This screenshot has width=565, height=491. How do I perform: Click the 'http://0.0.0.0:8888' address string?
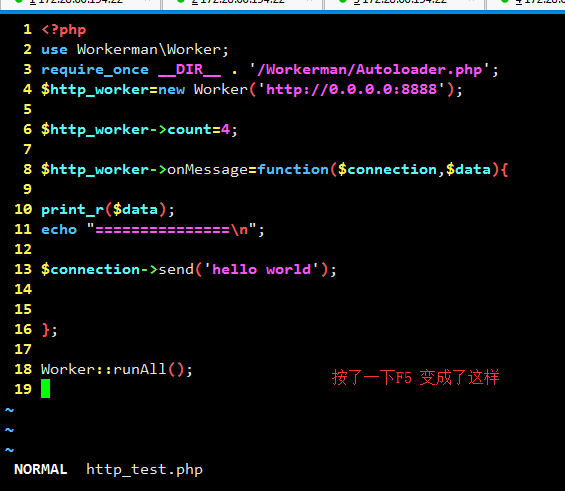[x=351, y=89]
